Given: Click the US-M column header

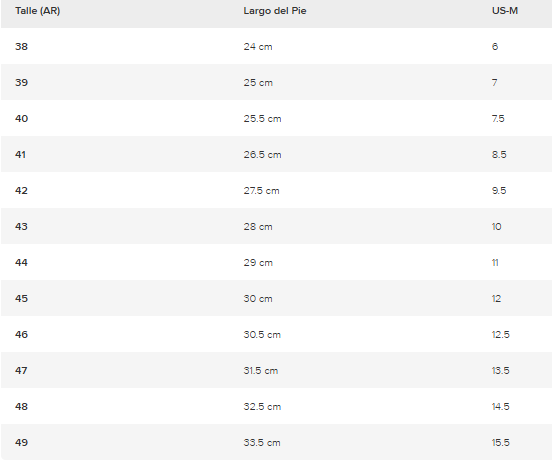Looking at the screenshot, I should 505,11.
